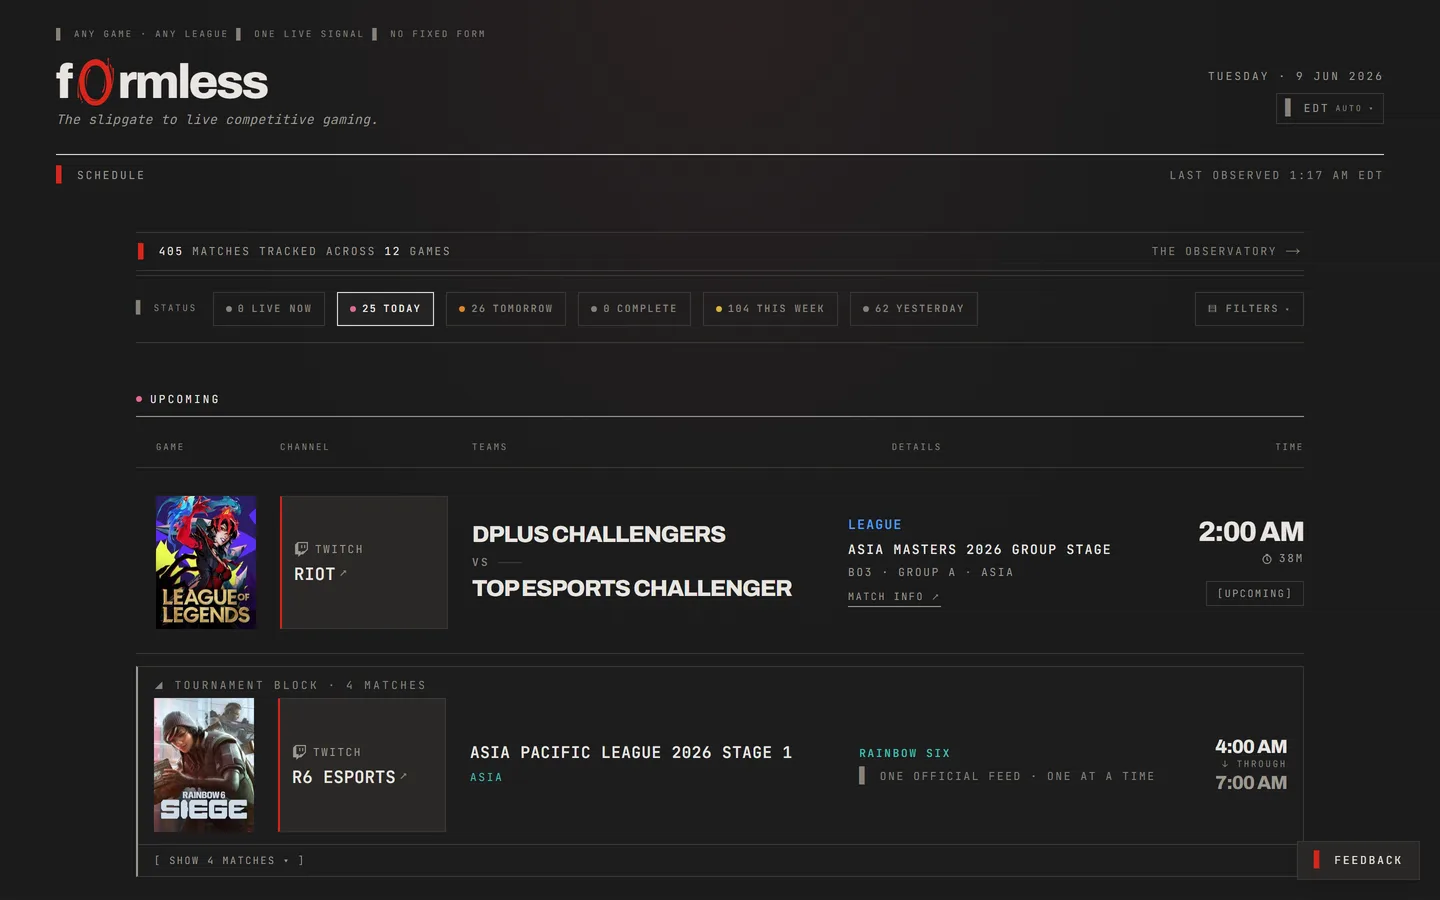Viewport: 1440px width, 900px height.
Task: Click Asia Pacific League 2026 Stage 1 title
Action: click(x=631, y=752)
